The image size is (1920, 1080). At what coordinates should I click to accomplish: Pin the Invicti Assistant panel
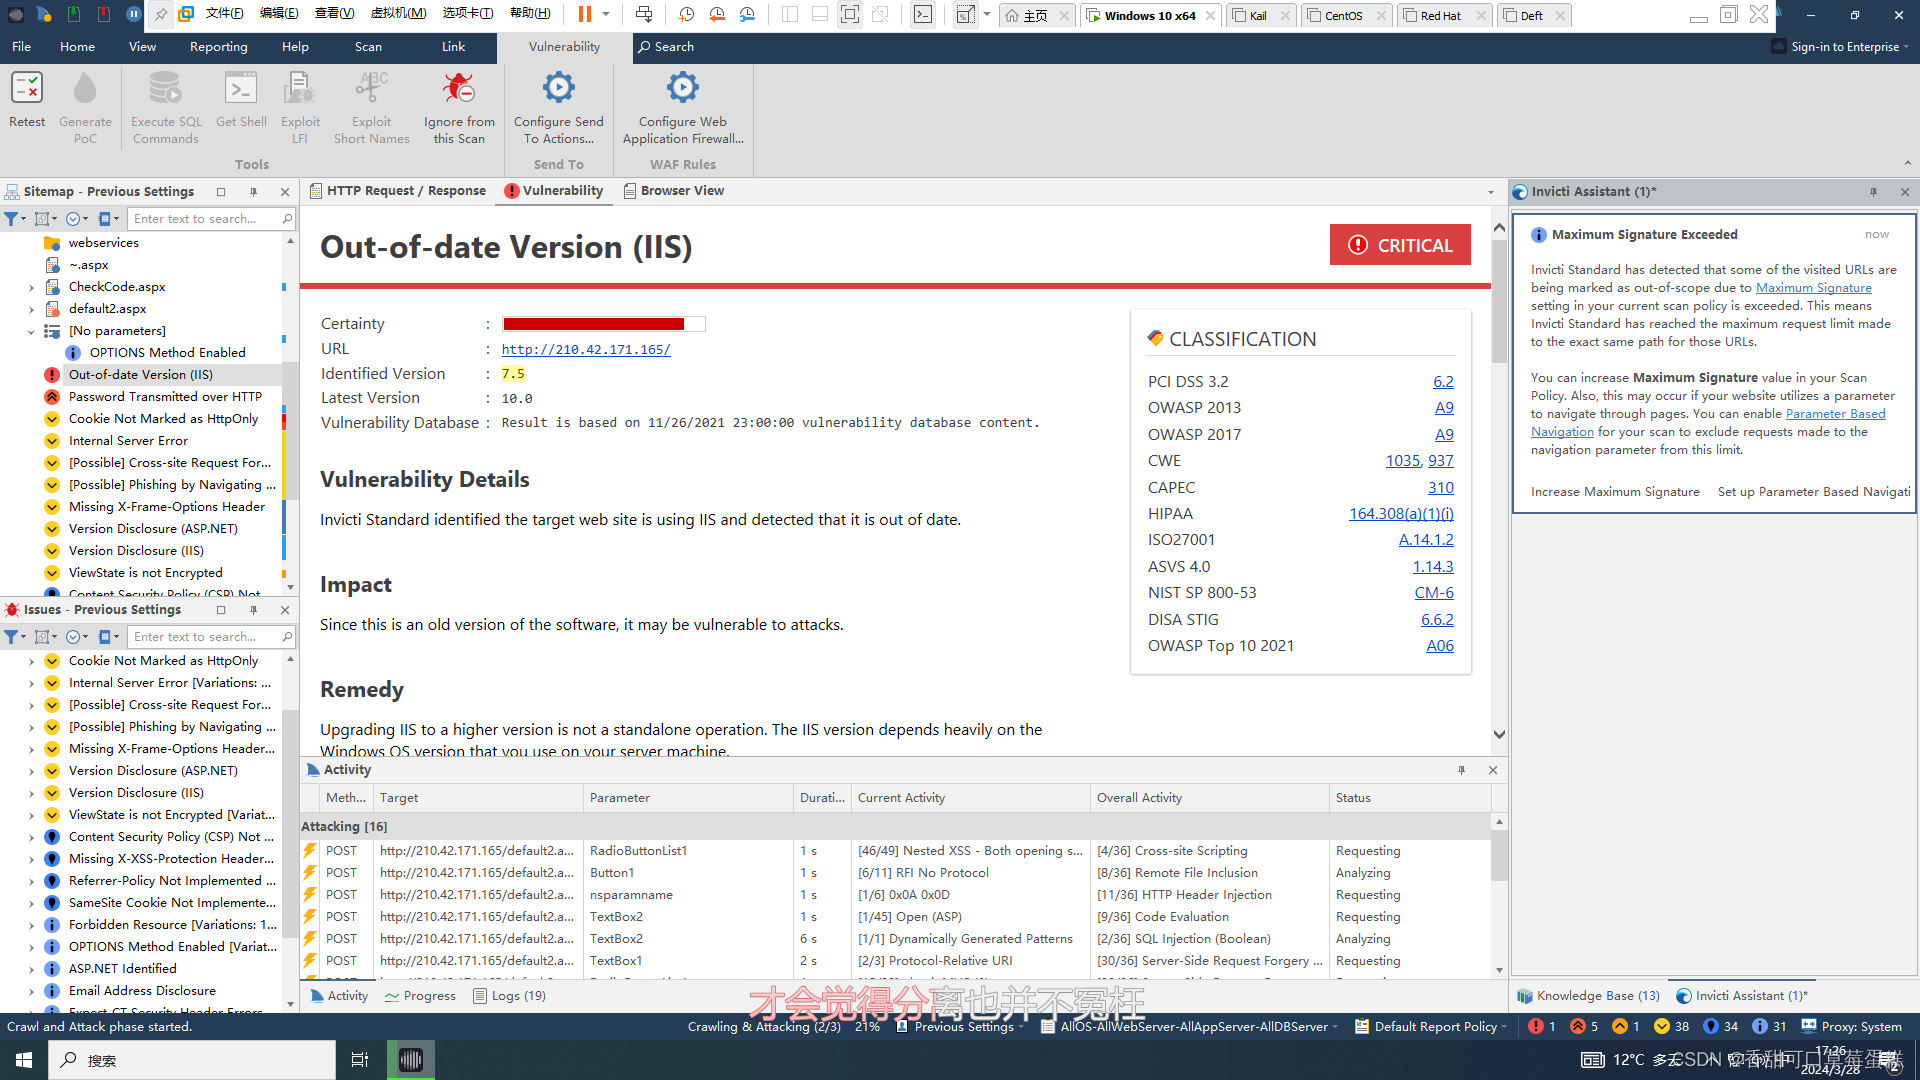pyautogui.click(x=1872, y=192)
